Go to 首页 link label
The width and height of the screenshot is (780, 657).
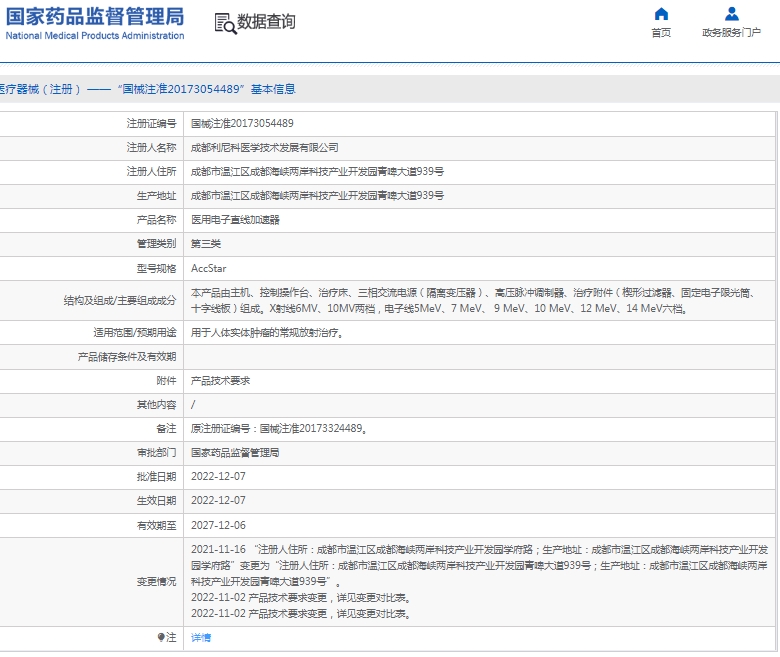pyautogui.click(x=661, y=33)
